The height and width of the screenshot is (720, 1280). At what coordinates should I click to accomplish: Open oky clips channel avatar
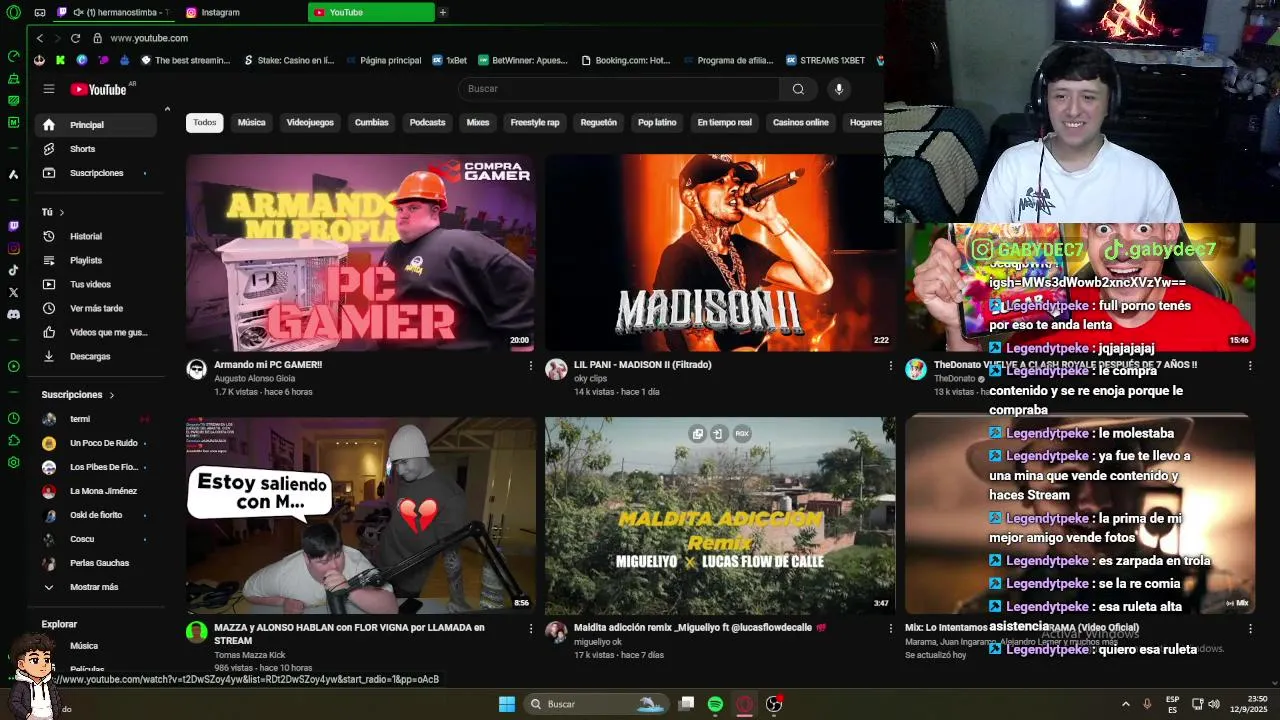coord(556,370)
